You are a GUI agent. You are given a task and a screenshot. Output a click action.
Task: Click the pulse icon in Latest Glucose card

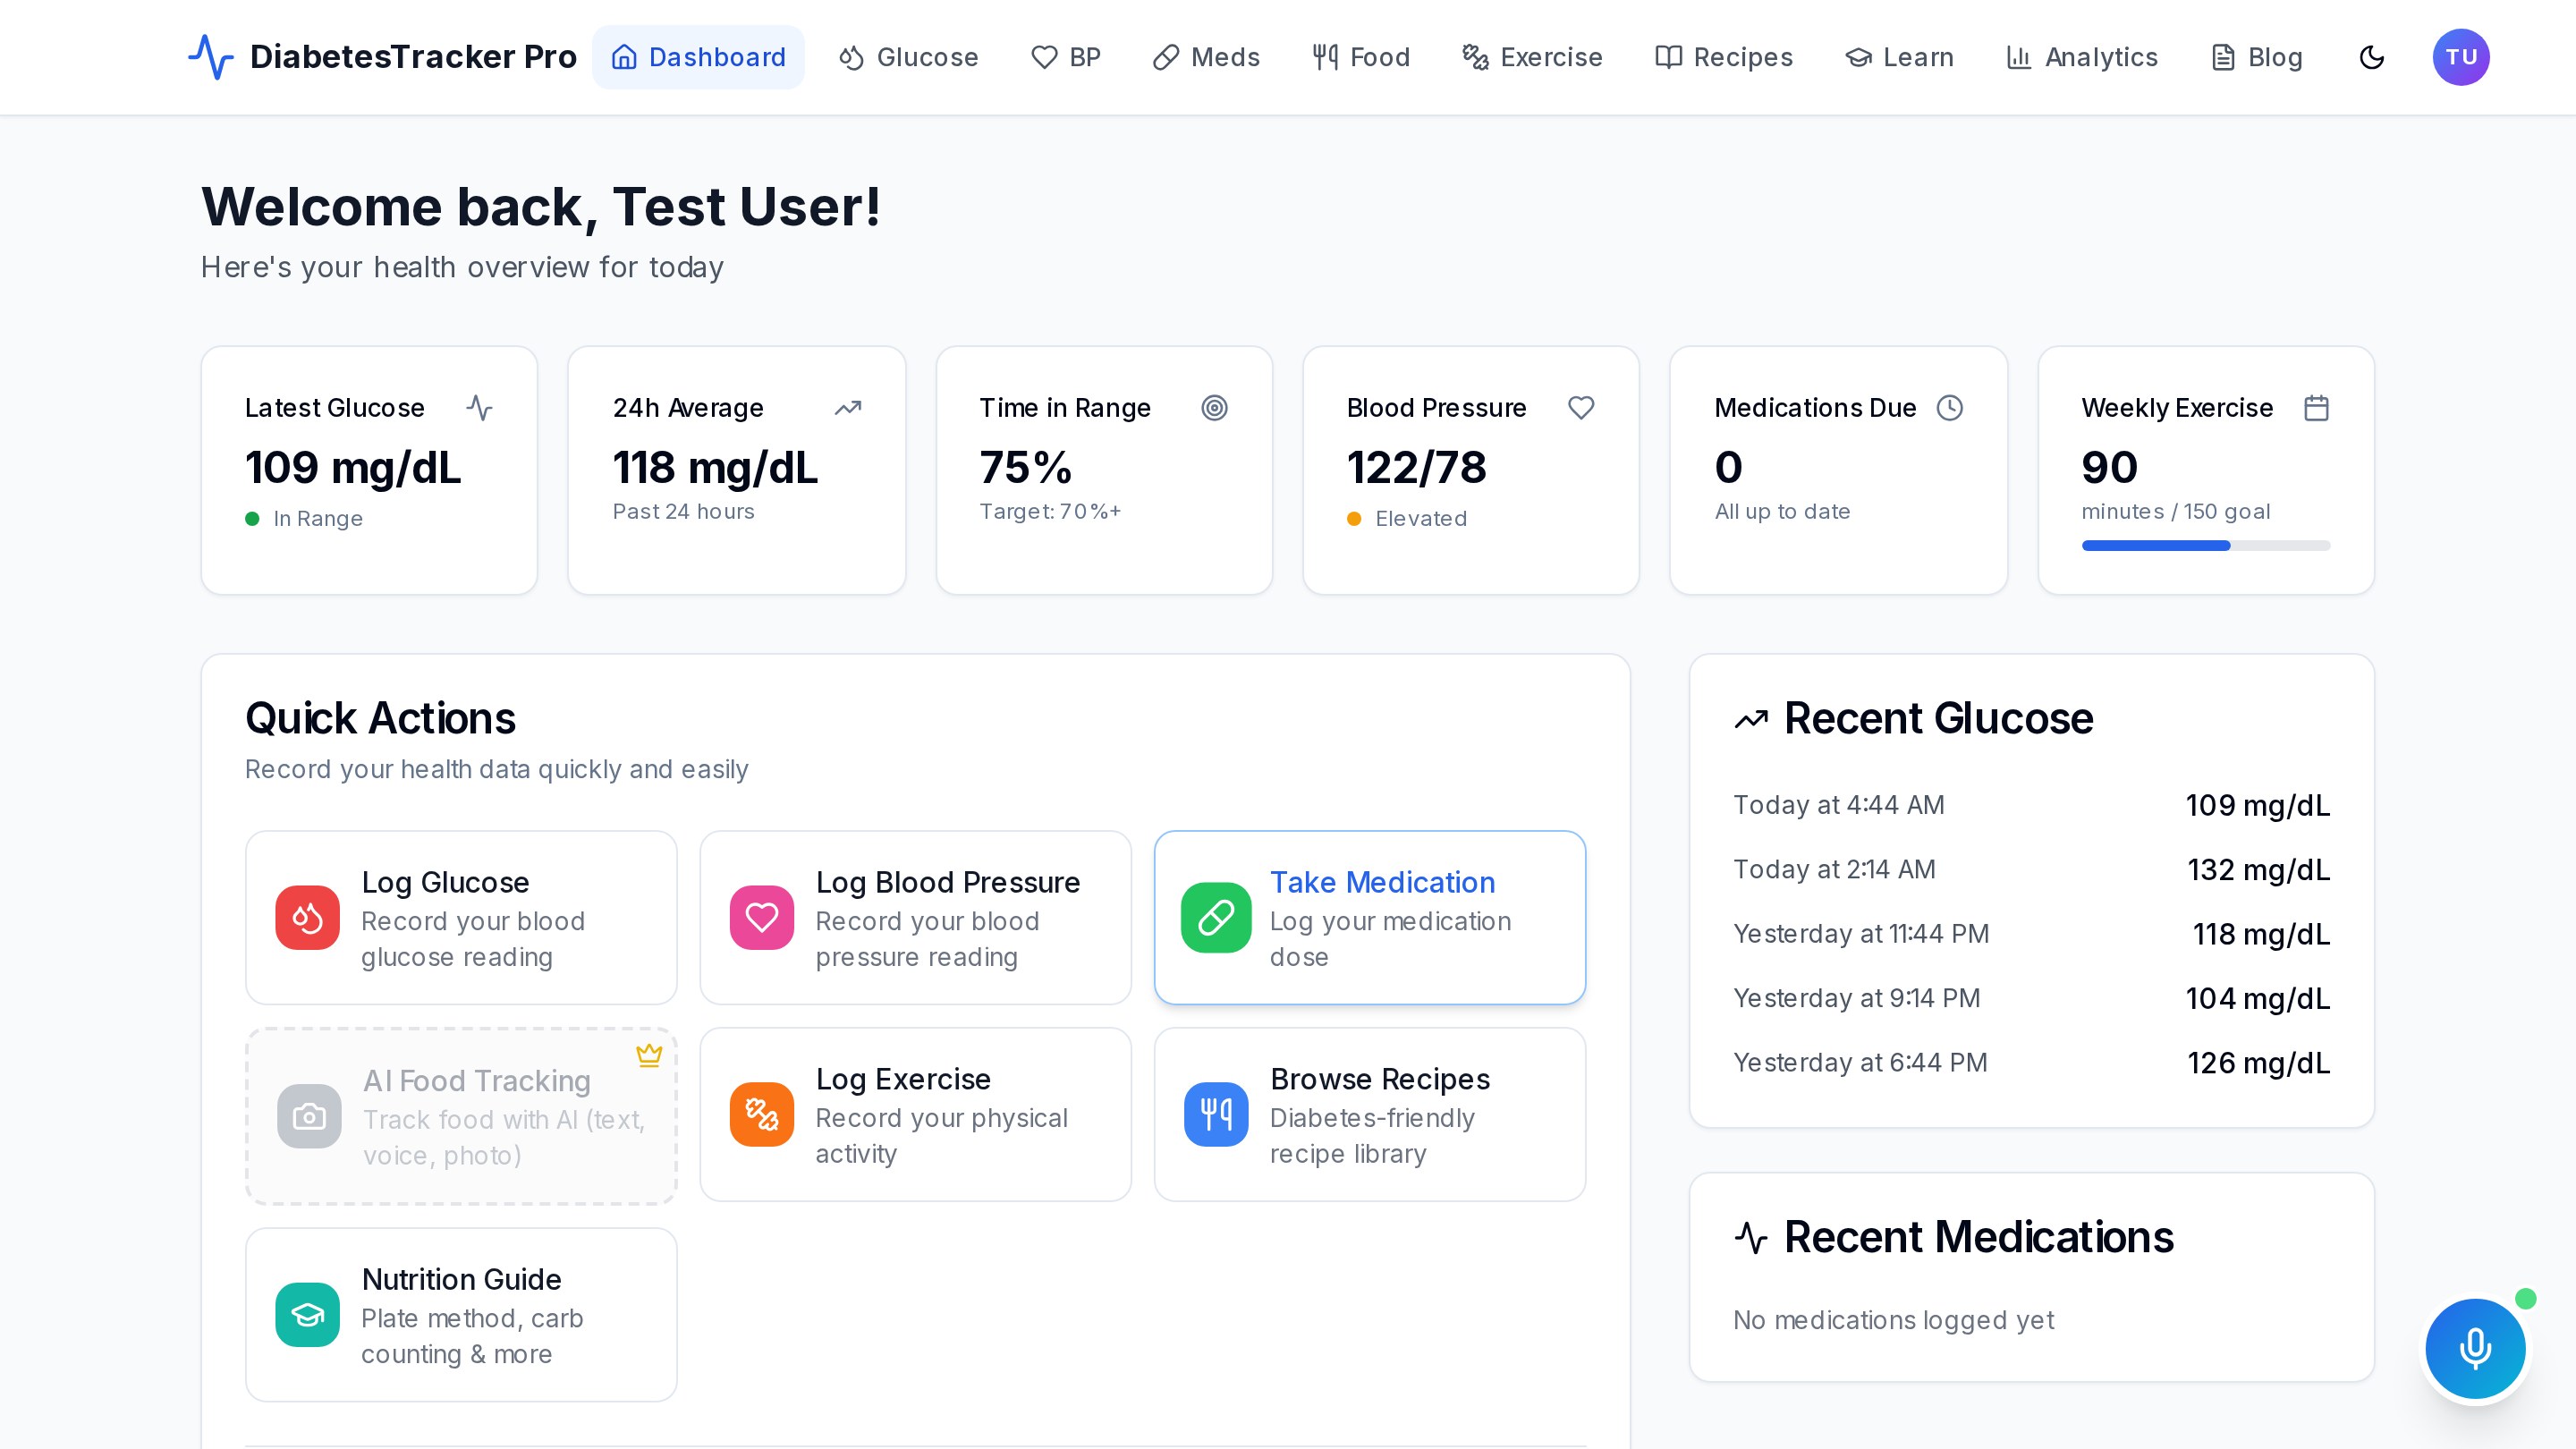click(479, 408)
